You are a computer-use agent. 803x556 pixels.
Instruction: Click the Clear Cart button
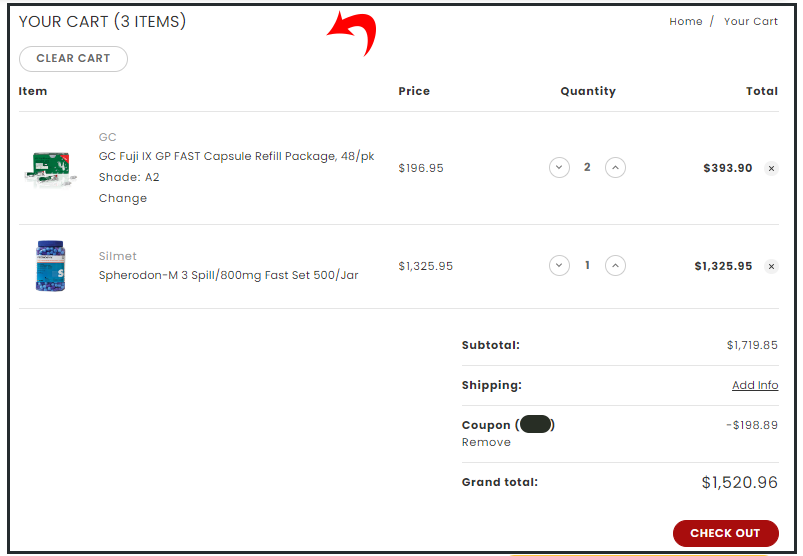tap(73, 58)
